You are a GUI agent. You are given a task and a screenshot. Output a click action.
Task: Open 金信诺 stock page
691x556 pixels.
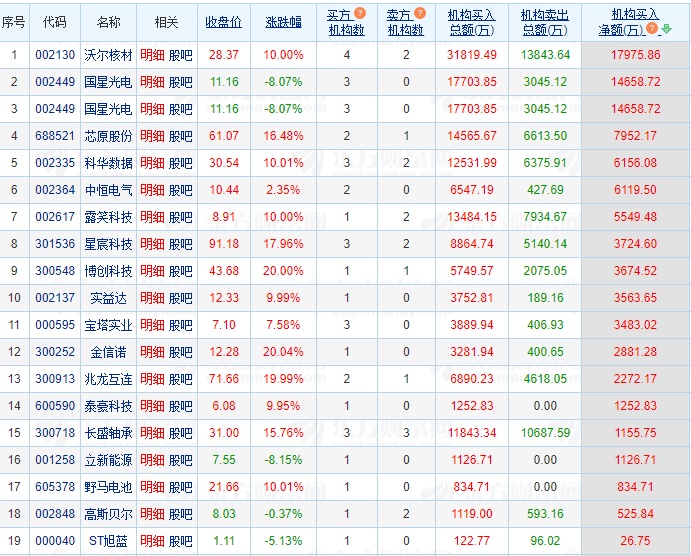(108, 352)
